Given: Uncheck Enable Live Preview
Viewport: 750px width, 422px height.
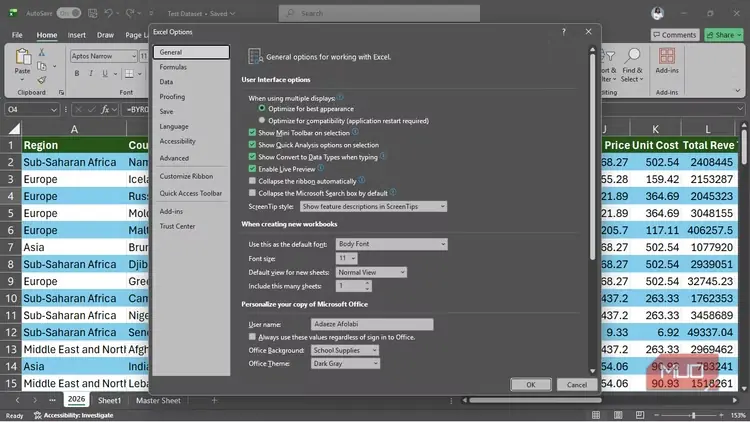Looking at the screenshot, I should 252,168.
